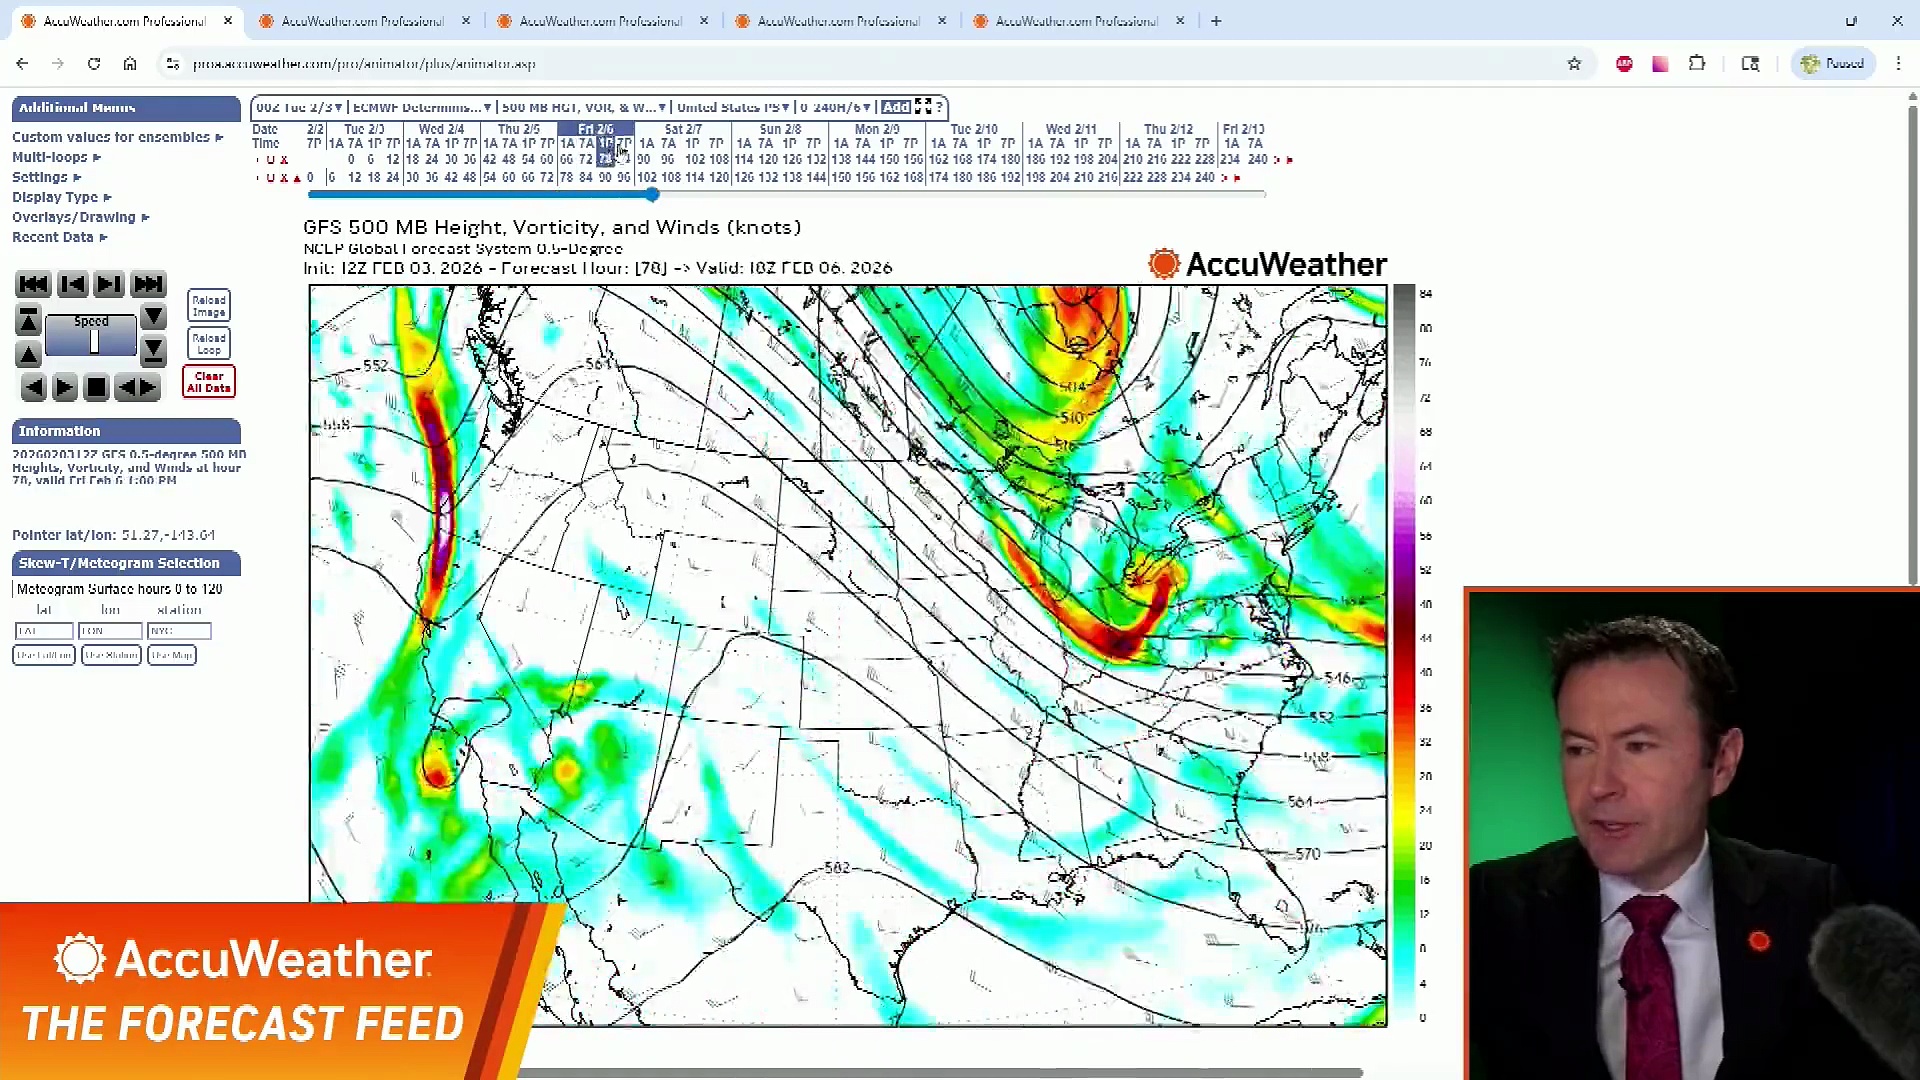Viewport: 1920px width, 1080px height.
Task: Bookmark this page with the star icon
Action: click(1574, 64)
